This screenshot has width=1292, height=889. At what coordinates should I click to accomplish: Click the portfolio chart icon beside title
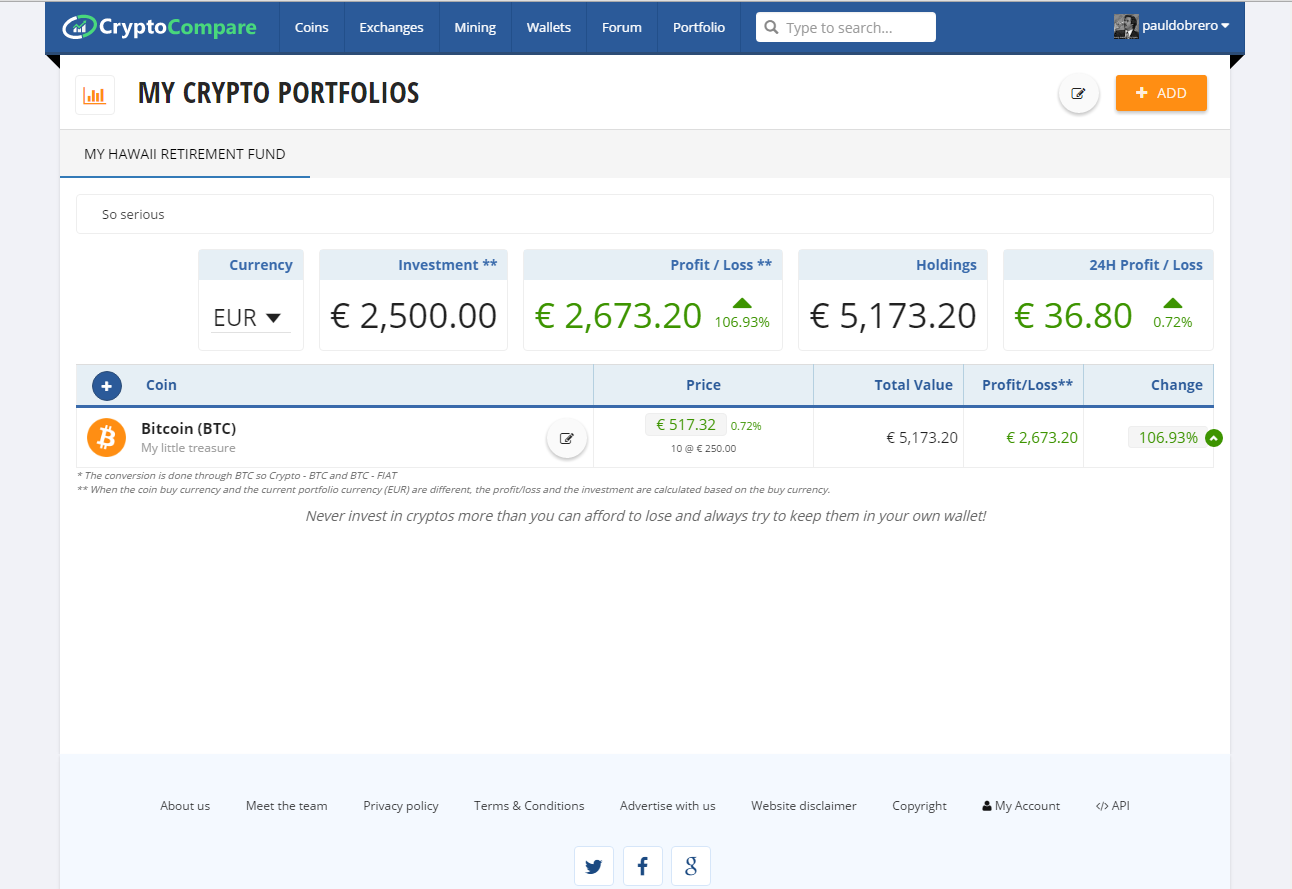coord(95,95)
